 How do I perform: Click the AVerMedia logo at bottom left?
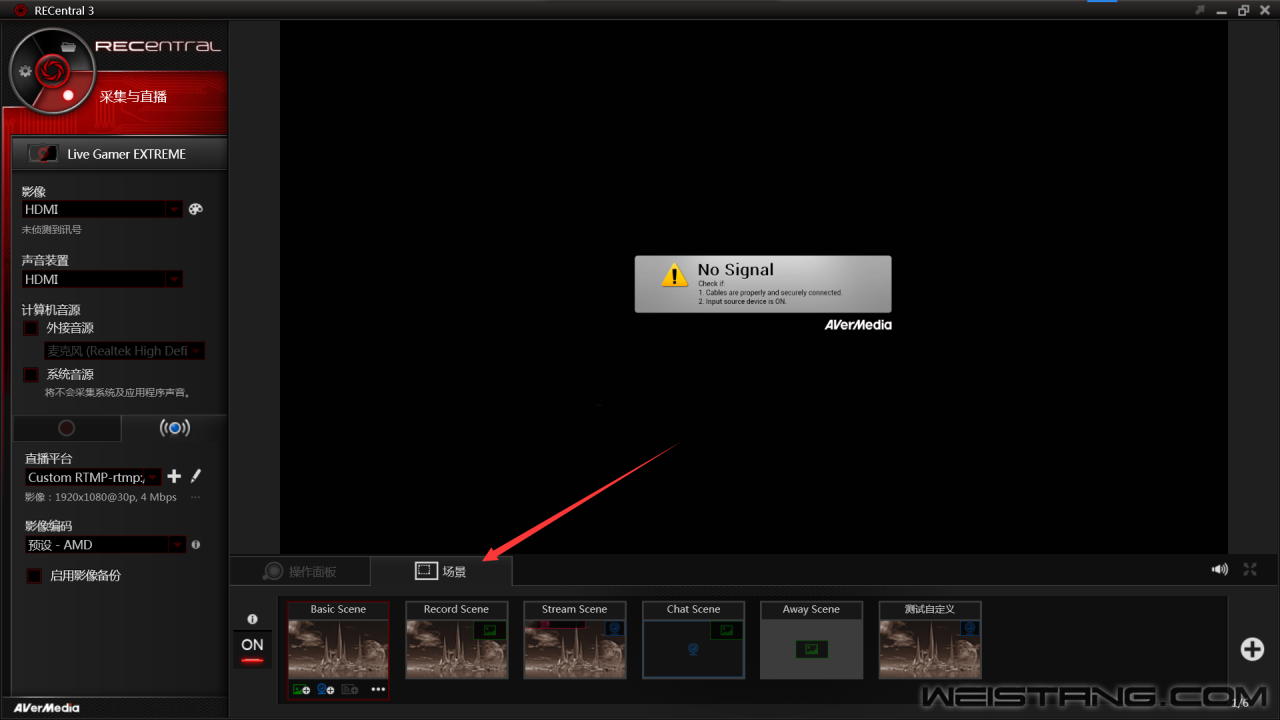47,708
